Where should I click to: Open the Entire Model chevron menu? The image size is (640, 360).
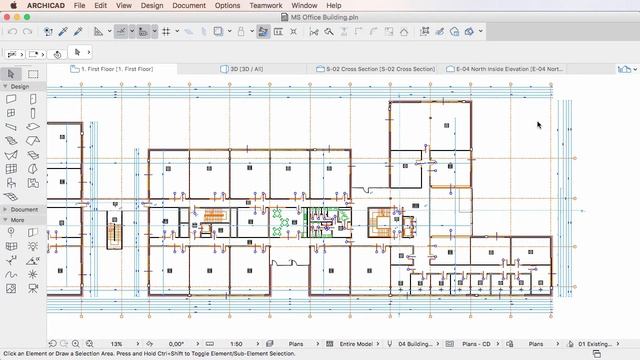tap(378, 344)
